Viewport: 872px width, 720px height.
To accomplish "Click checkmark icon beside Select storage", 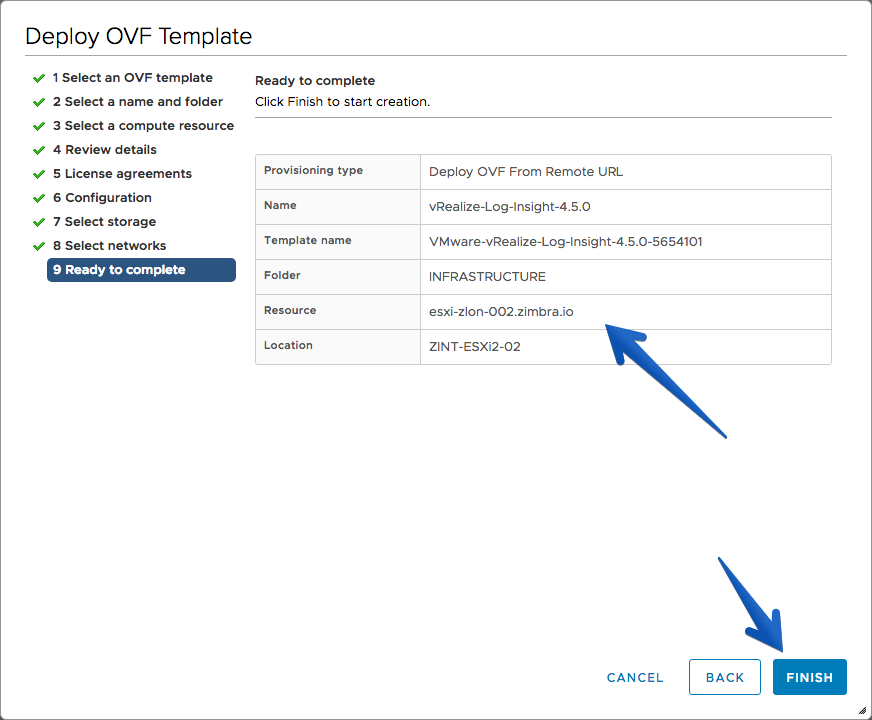I will click(x=38, y=222).
